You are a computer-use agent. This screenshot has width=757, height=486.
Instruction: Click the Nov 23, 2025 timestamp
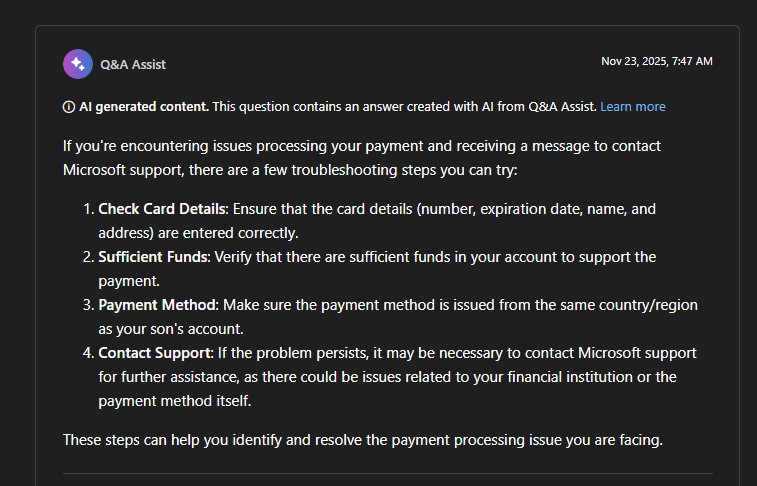pyautogui.click(x=657, y=61)
